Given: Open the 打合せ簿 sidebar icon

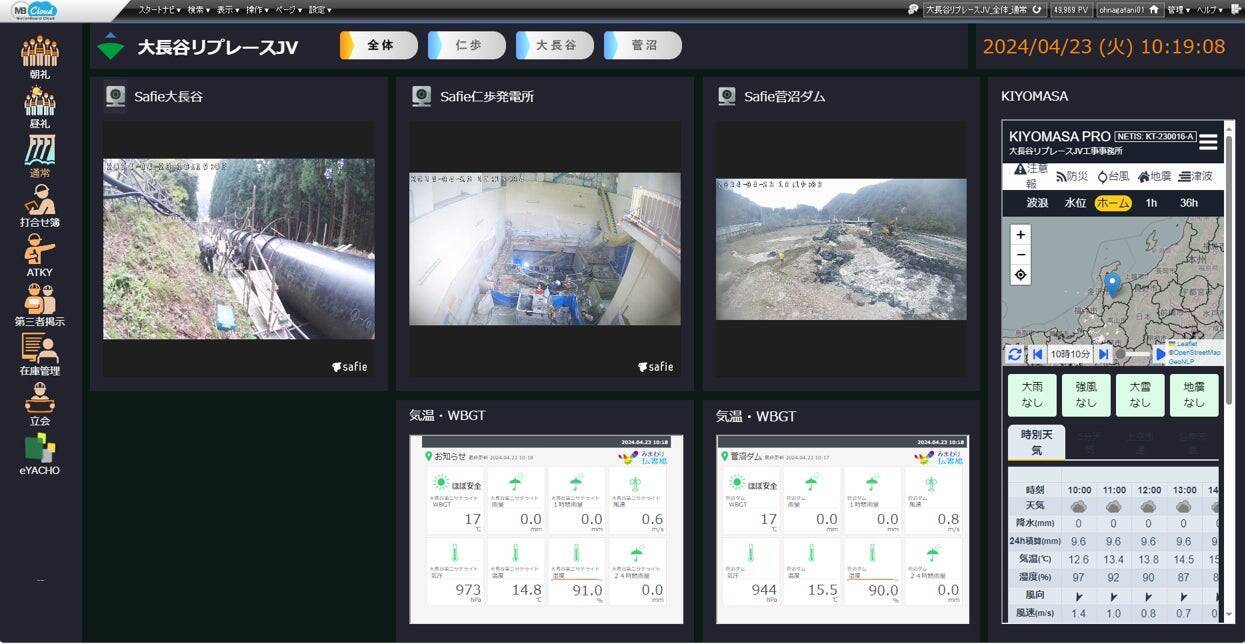Looking at the screenshot, I should 40,210.
